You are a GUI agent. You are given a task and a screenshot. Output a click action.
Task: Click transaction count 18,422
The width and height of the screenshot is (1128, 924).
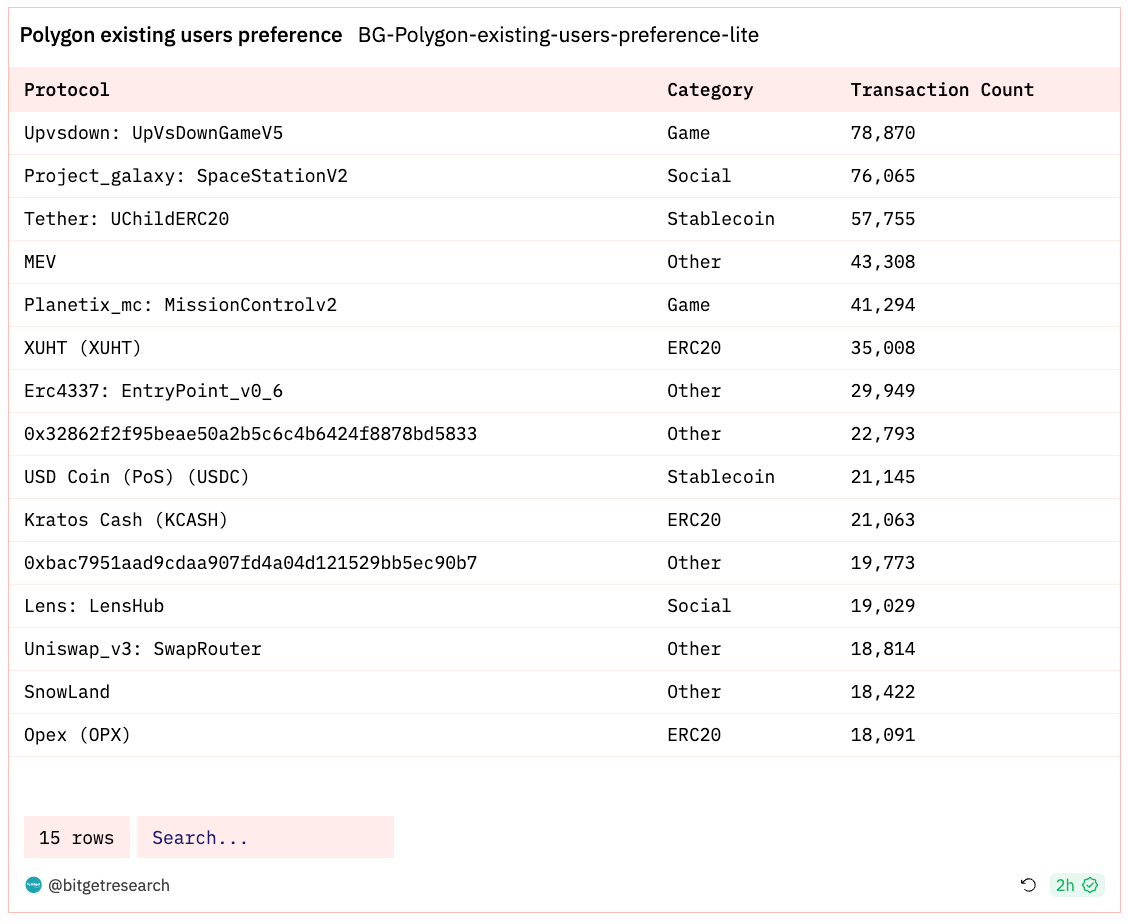tap(883, 692)
